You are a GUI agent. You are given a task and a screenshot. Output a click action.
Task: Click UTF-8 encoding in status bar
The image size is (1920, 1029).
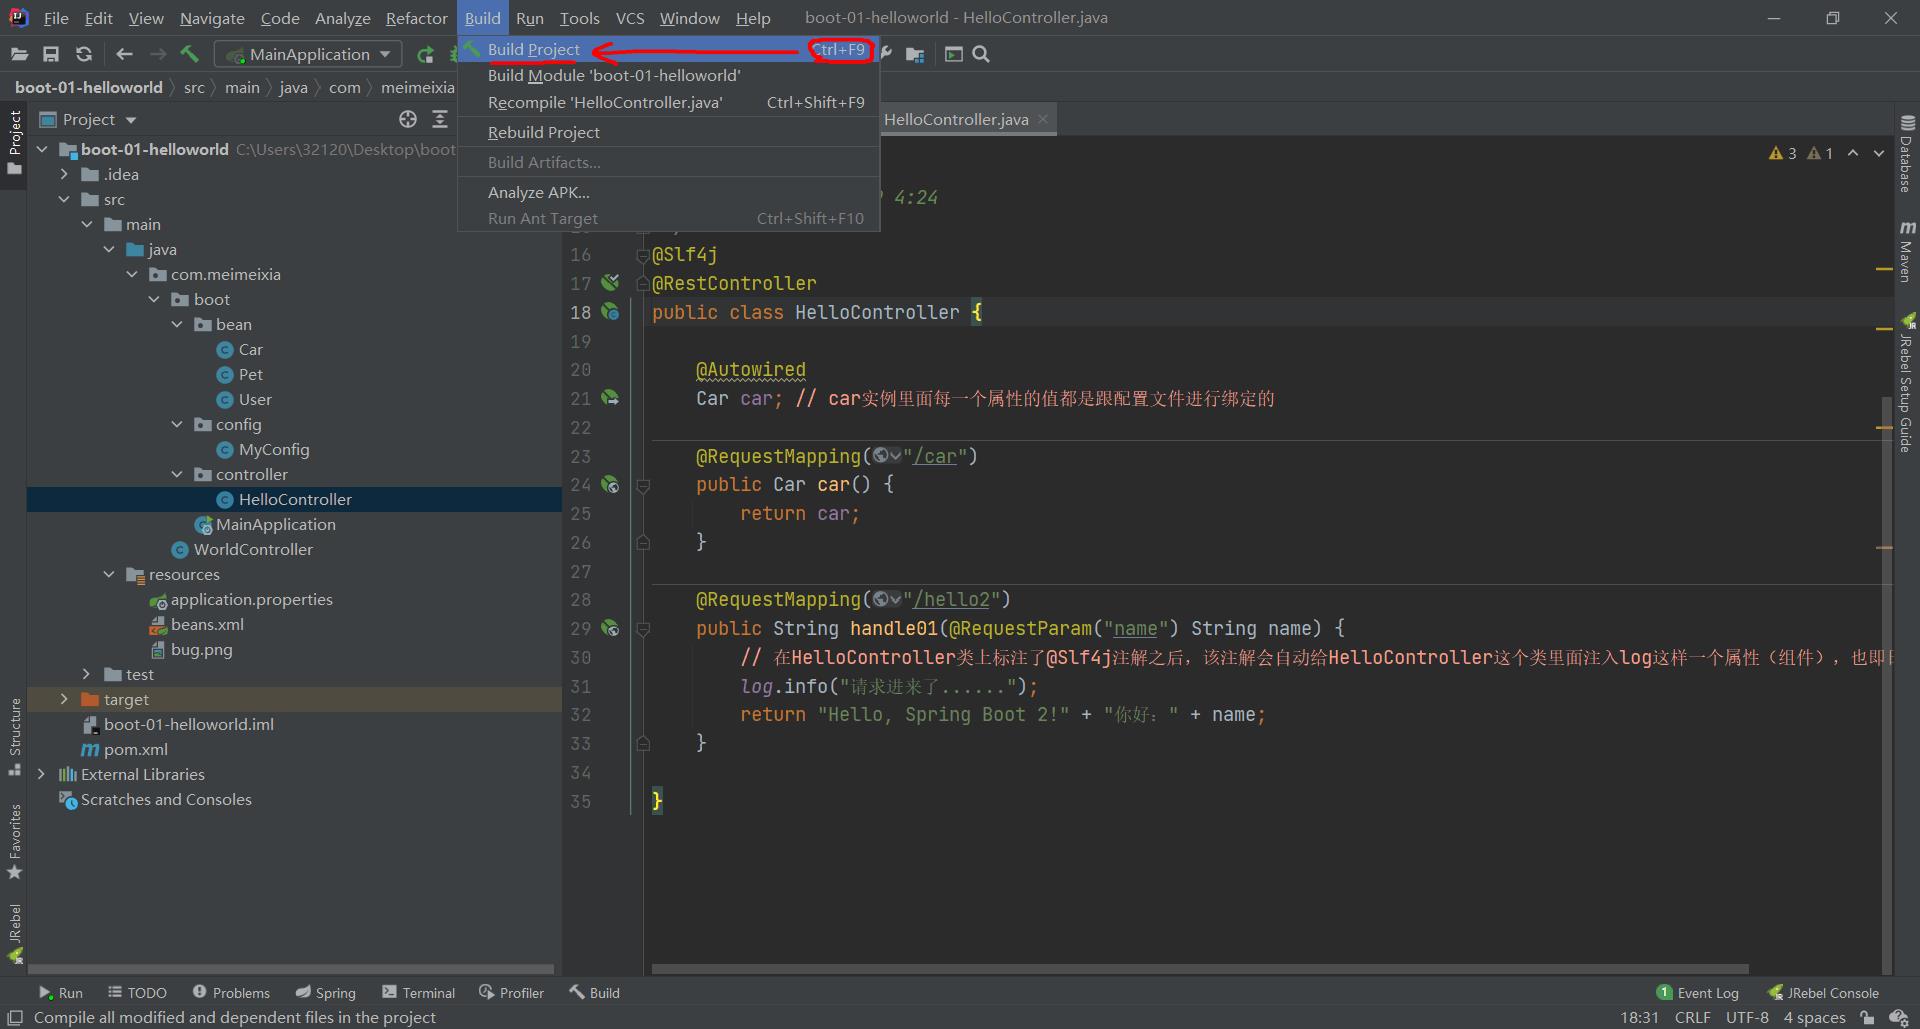pos(1746,1017)
